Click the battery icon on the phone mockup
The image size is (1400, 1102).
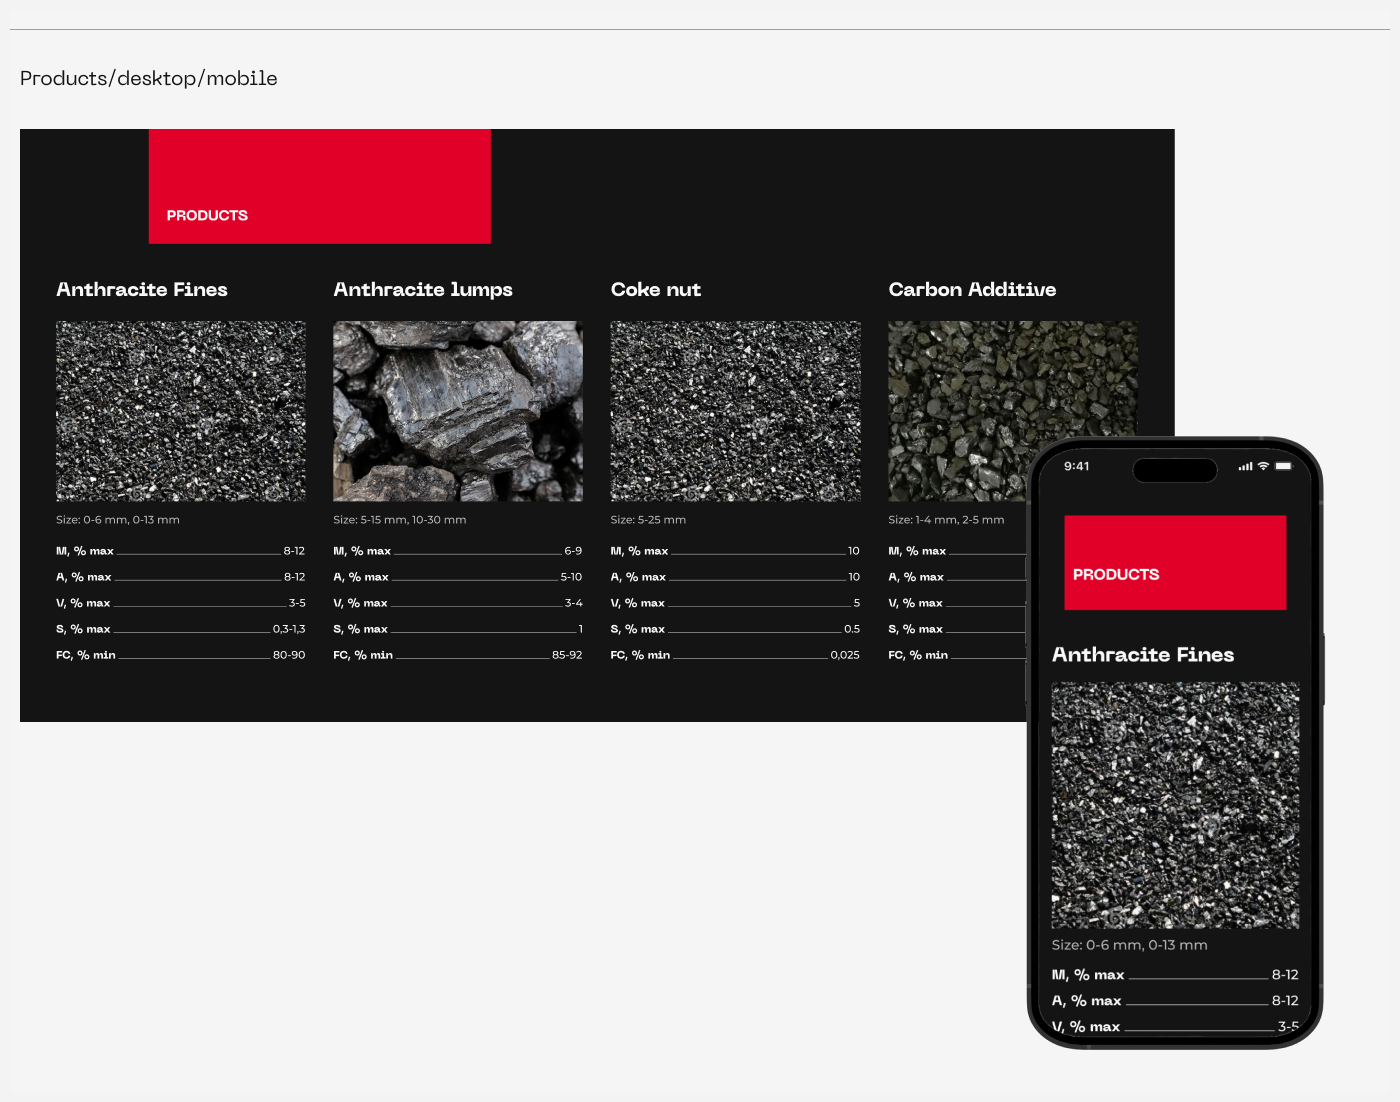(x=1283, y=467)
